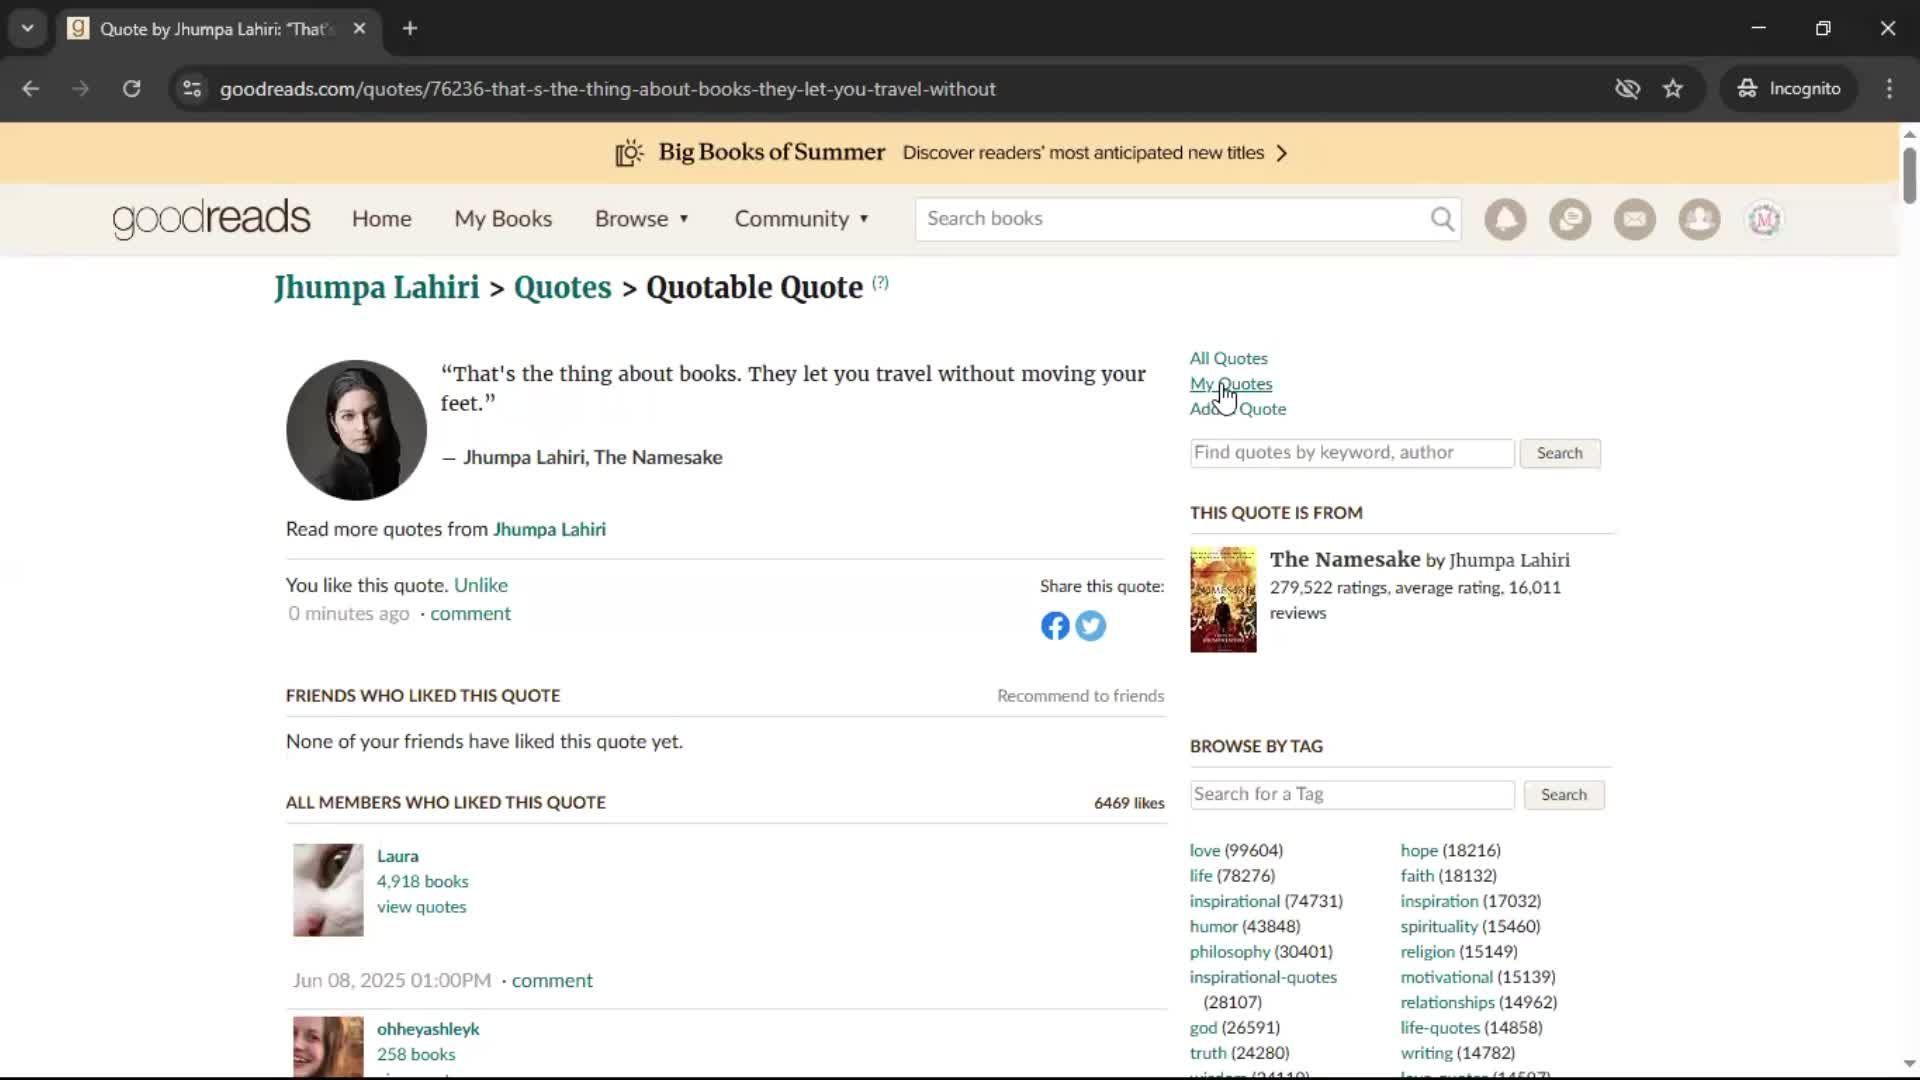Click the browser back arrow
This screenshot has height=1080, width=1920.
(x=31, y=89)
